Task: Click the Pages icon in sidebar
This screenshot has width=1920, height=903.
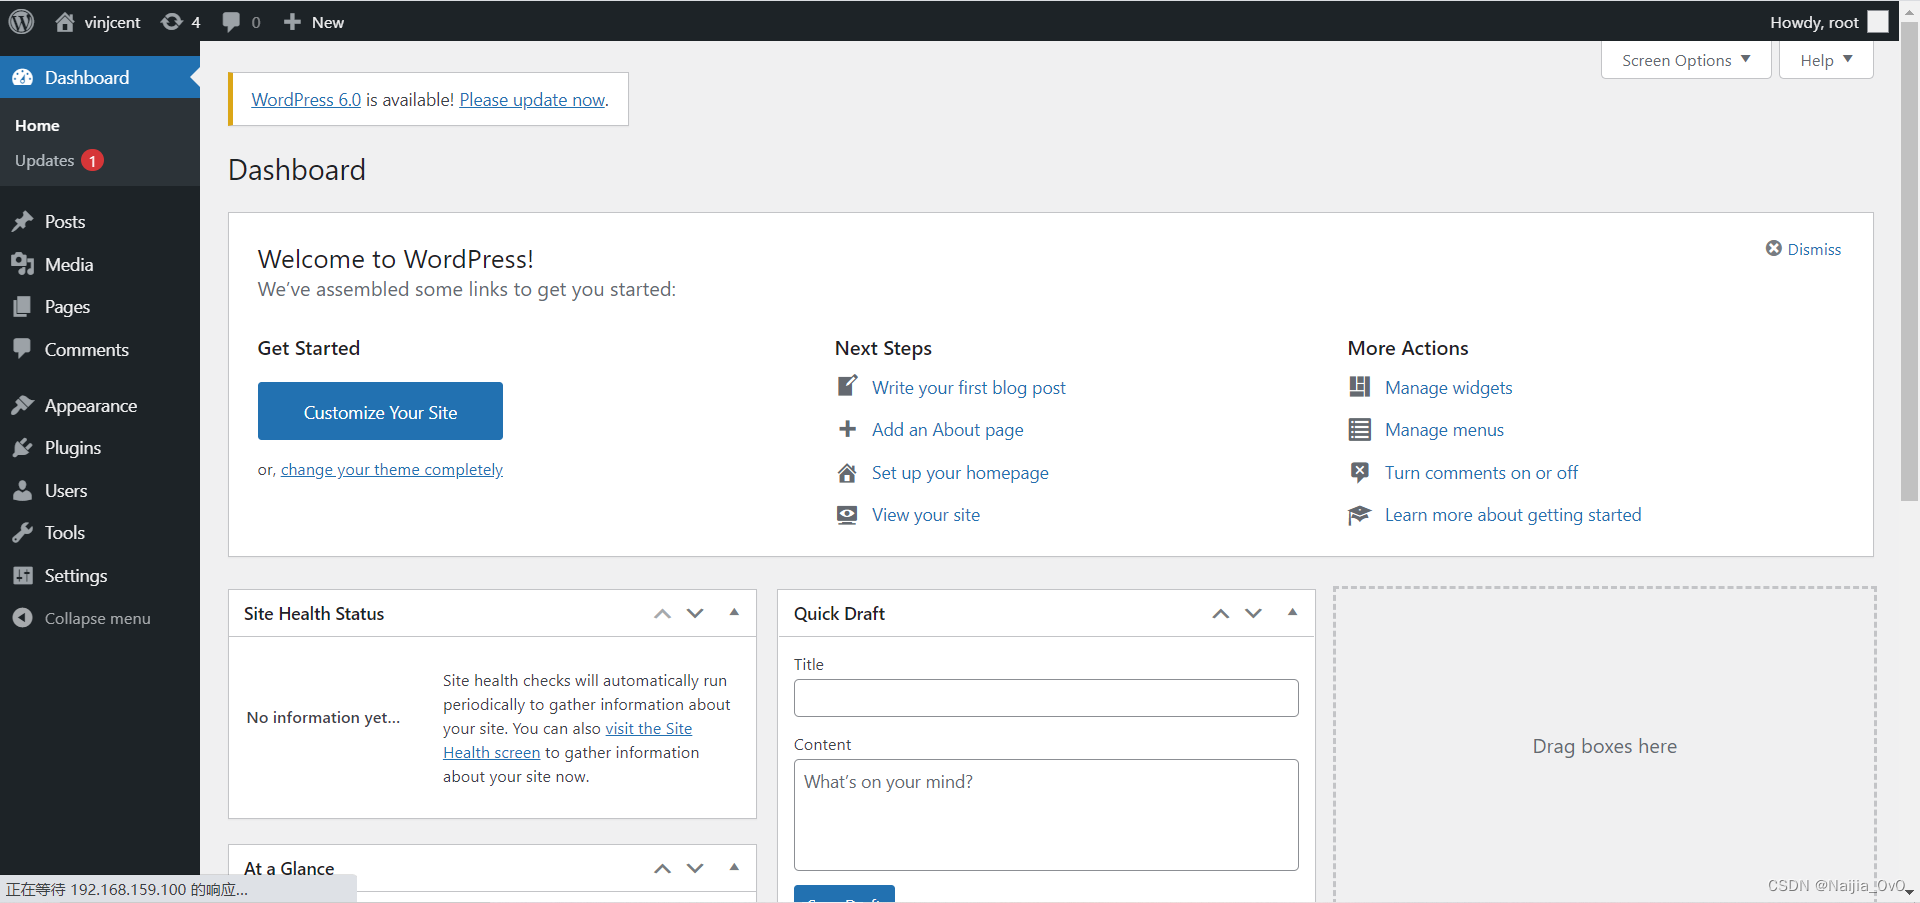Action: [23, 306]
